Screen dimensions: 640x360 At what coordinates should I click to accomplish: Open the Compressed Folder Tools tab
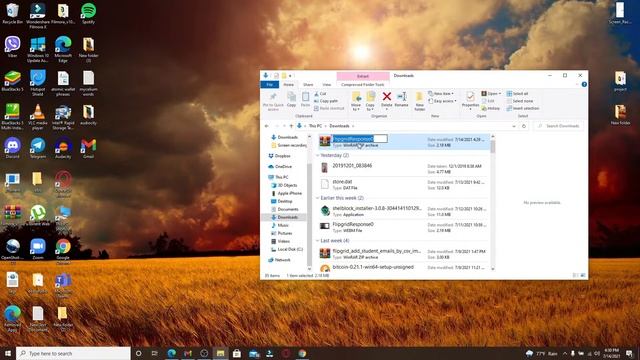coord(362,84)
